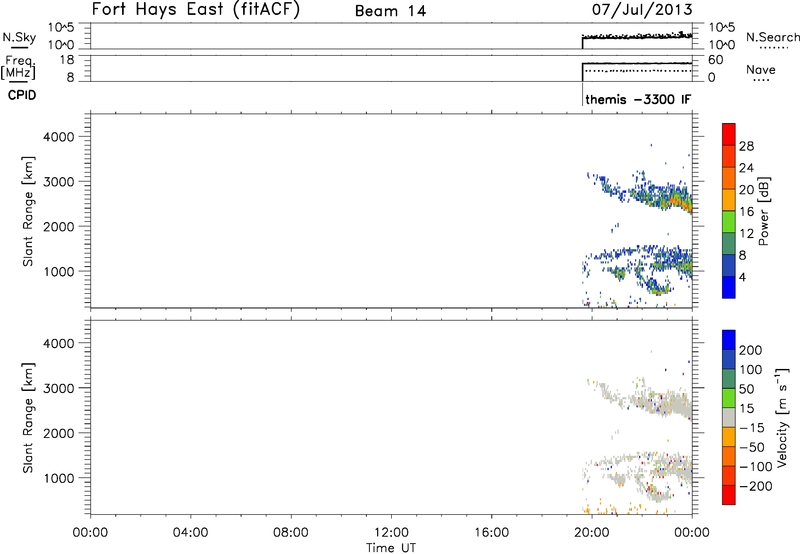Click the 'Power [dB]' colorbar label

tap(763, 211)
